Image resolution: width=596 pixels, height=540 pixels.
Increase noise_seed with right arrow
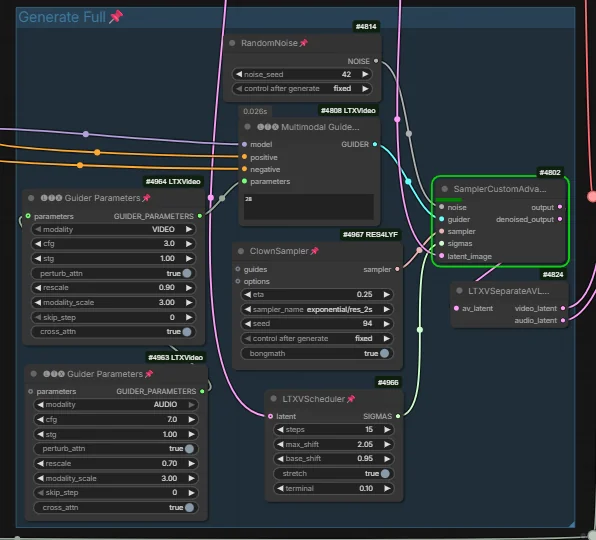coord(365,74)
